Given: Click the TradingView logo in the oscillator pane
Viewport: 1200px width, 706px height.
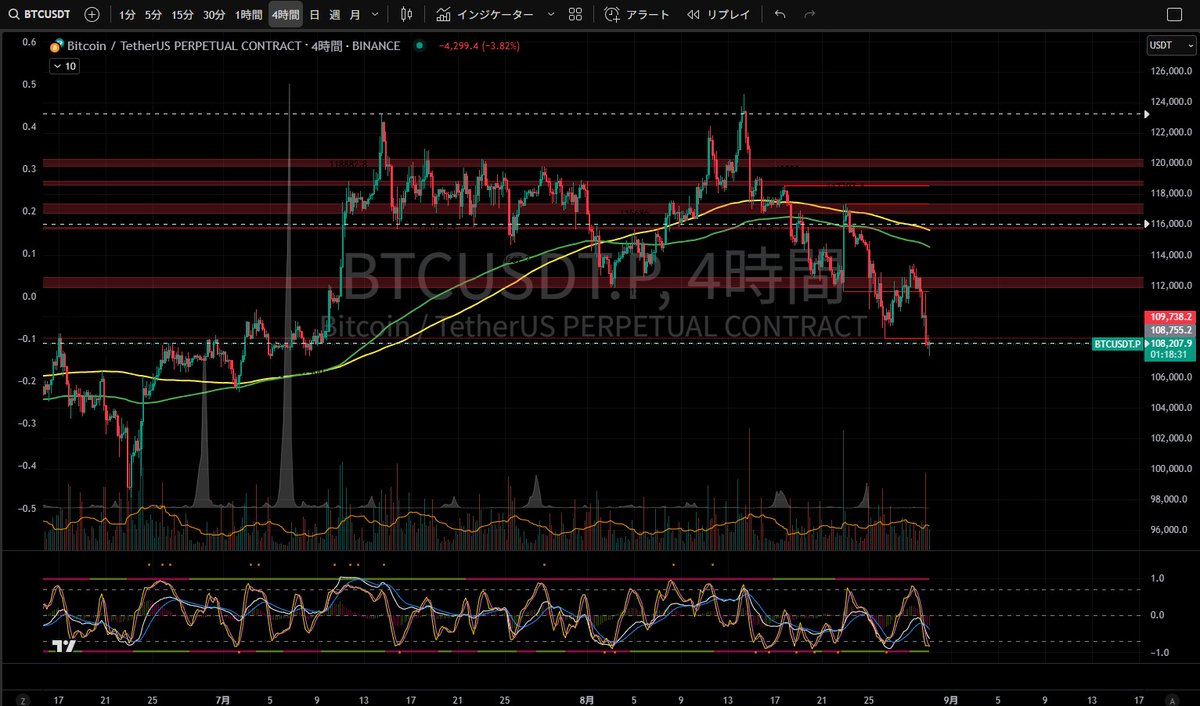Looking at the screenshot, I should pos(65,647).
